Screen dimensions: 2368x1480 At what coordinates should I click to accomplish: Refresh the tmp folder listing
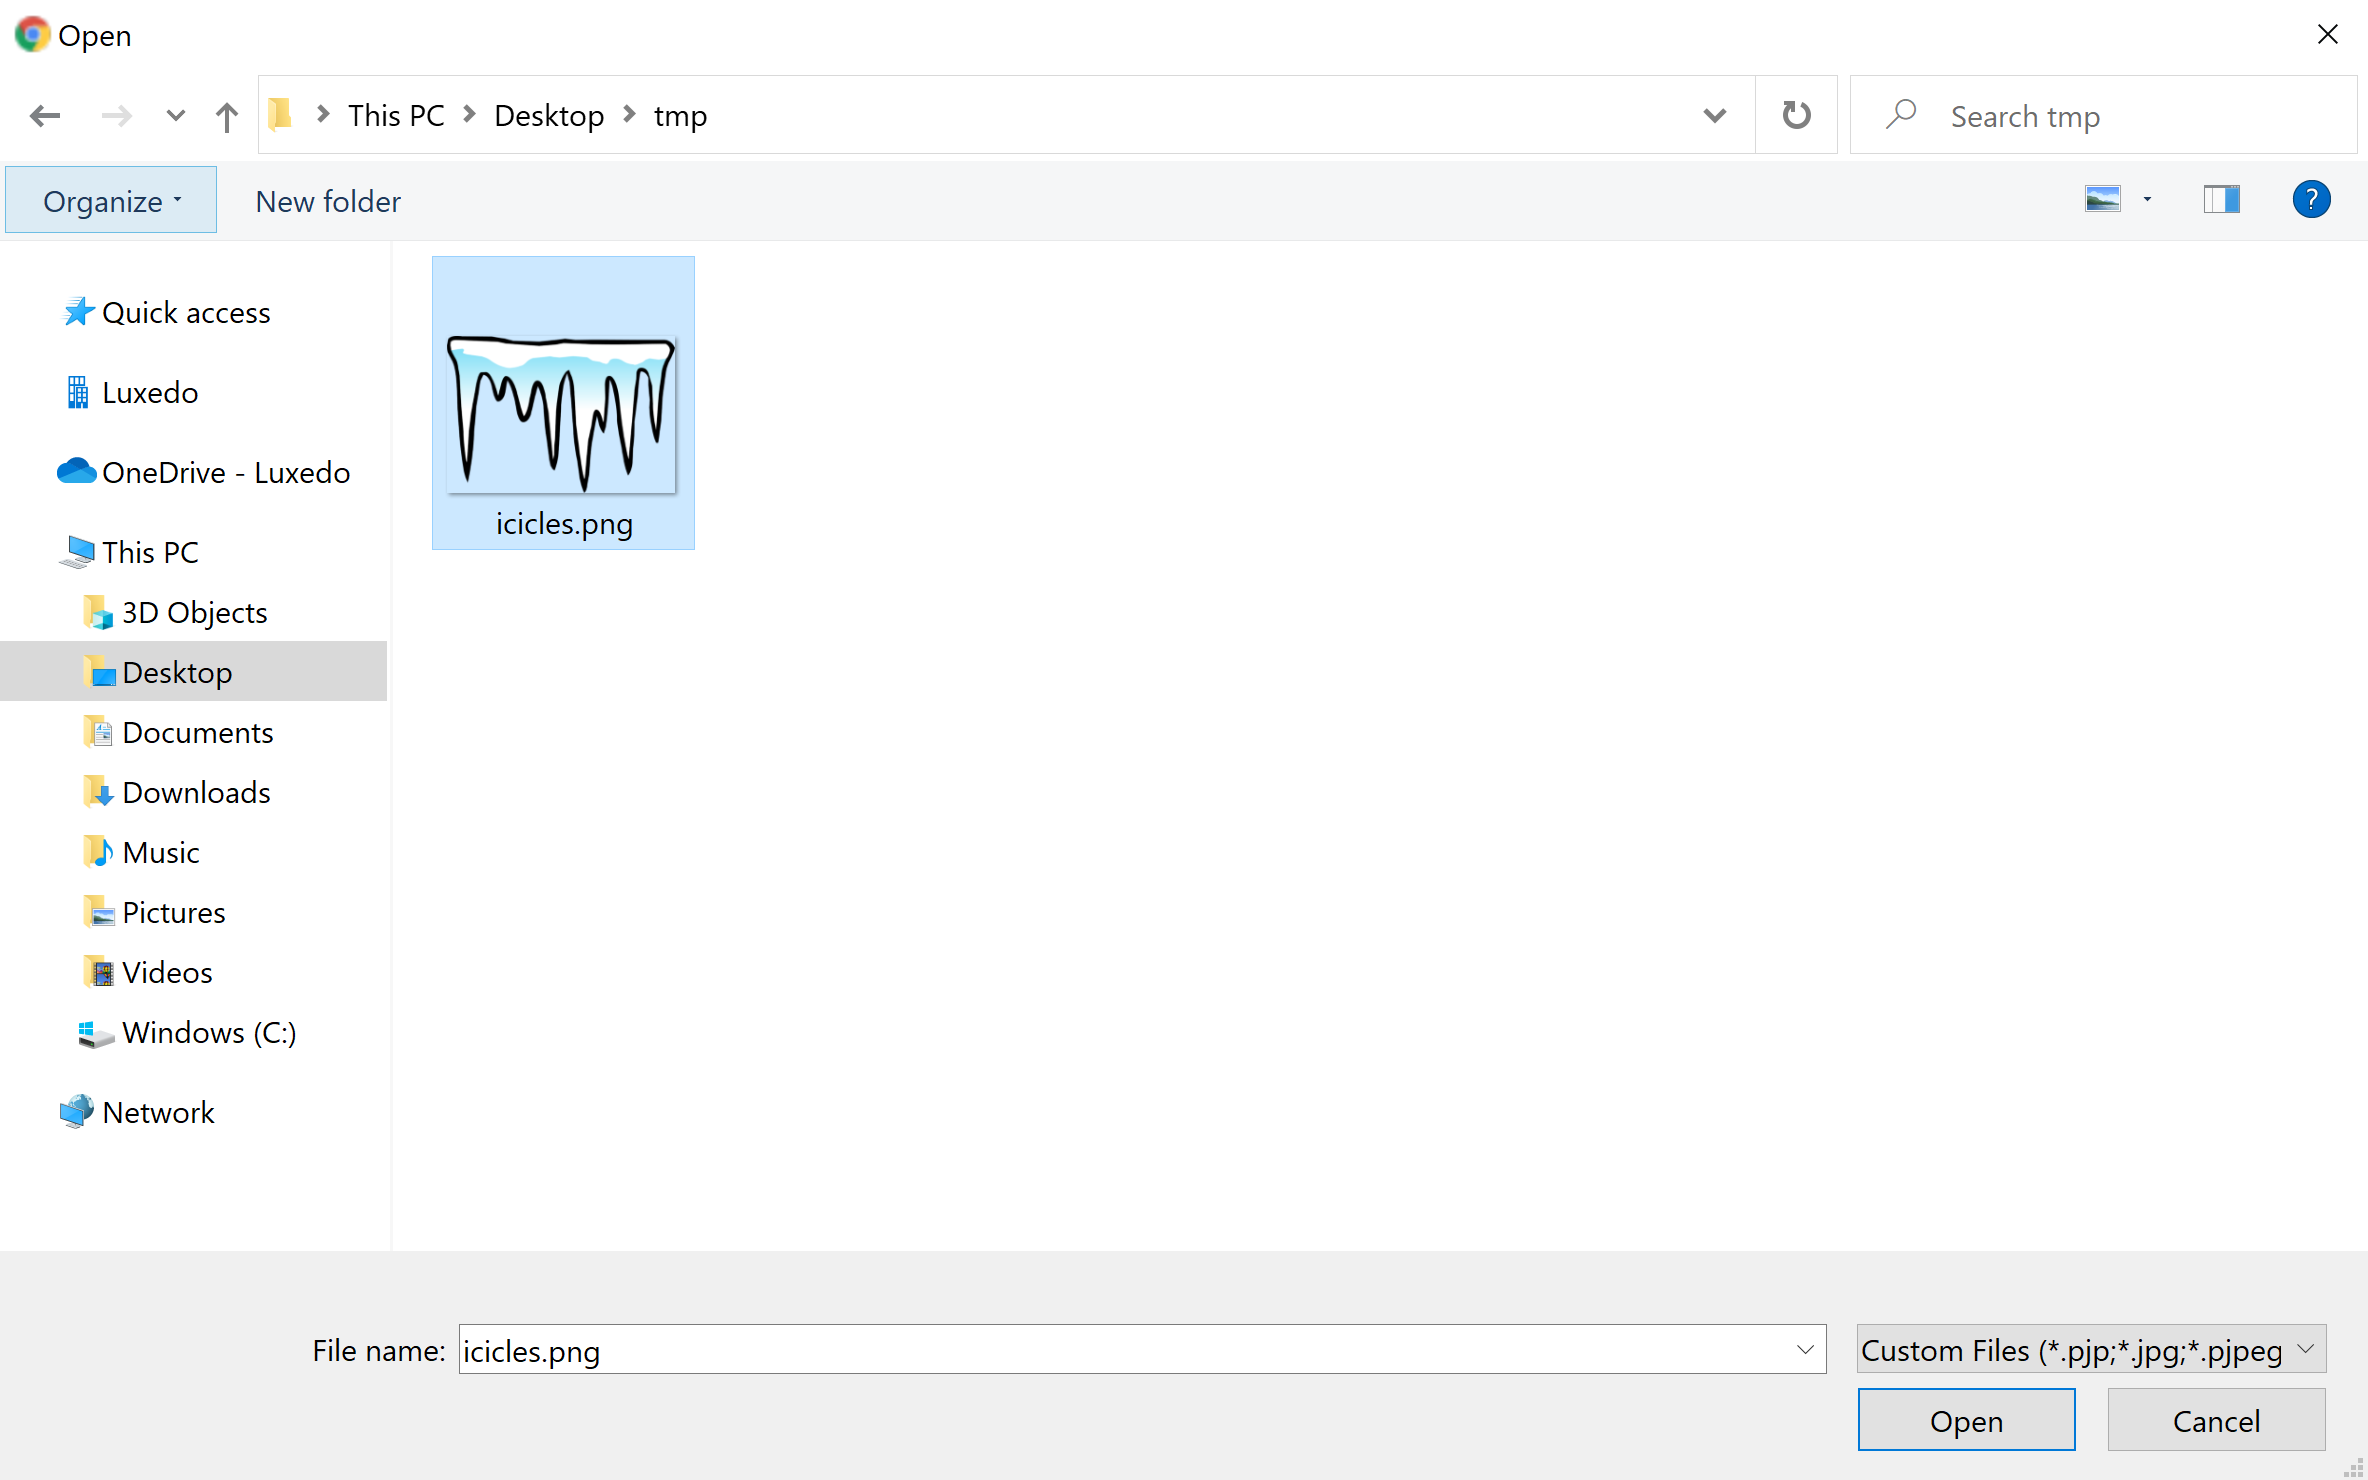[1796, 116]
